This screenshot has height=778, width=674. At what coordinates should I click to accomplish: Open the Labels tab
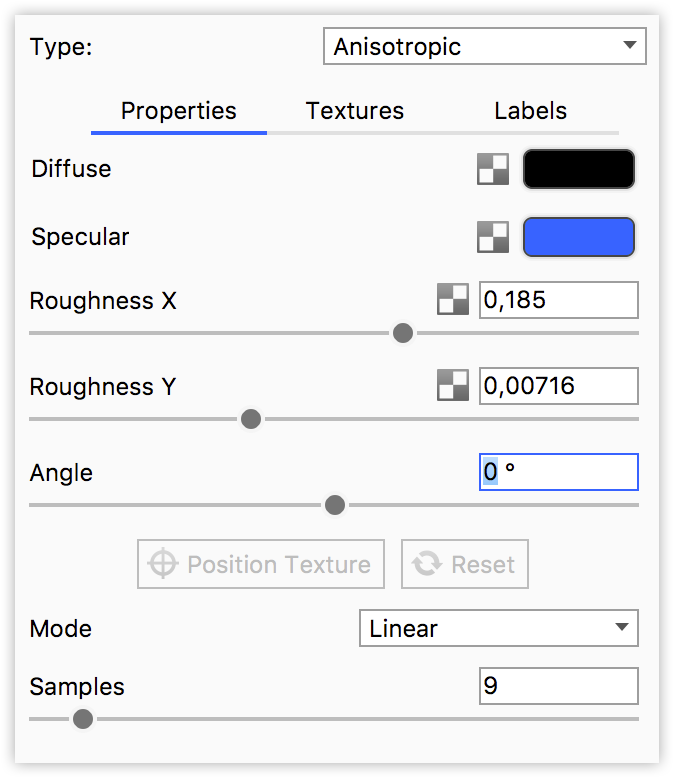pyautogui.click(x=530, y=111)
